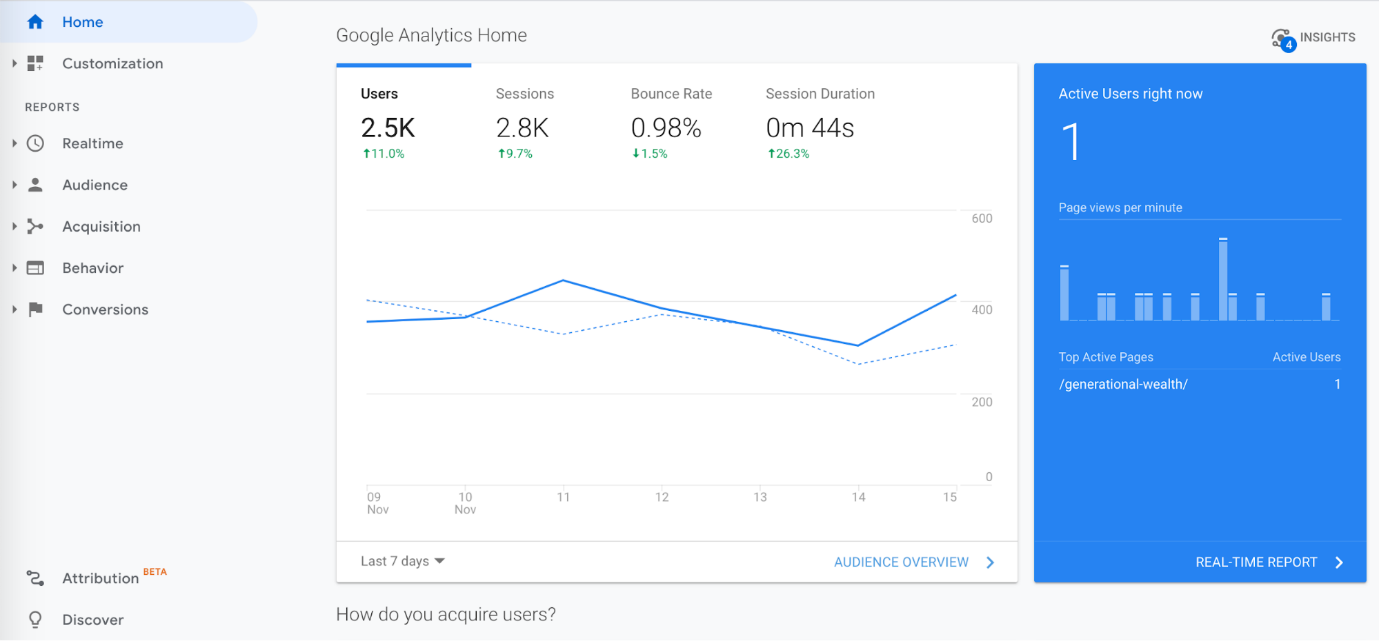Open the Insights panel
The width and height of the screenshot is (1379, 641).
click(x=1313, y=38)
